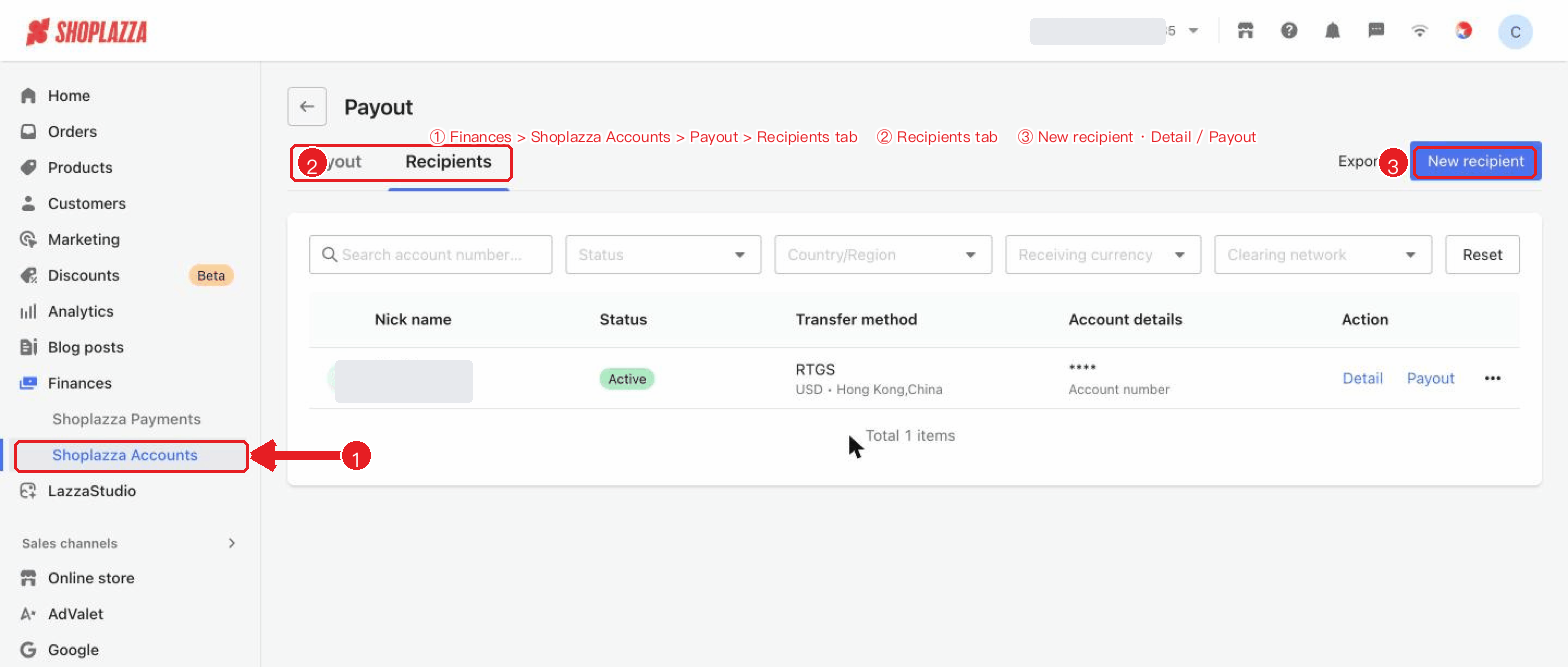Open Discounts in the sidebar
The width and height of the screenshot is (1568, 667).
[x=84, y=276]
